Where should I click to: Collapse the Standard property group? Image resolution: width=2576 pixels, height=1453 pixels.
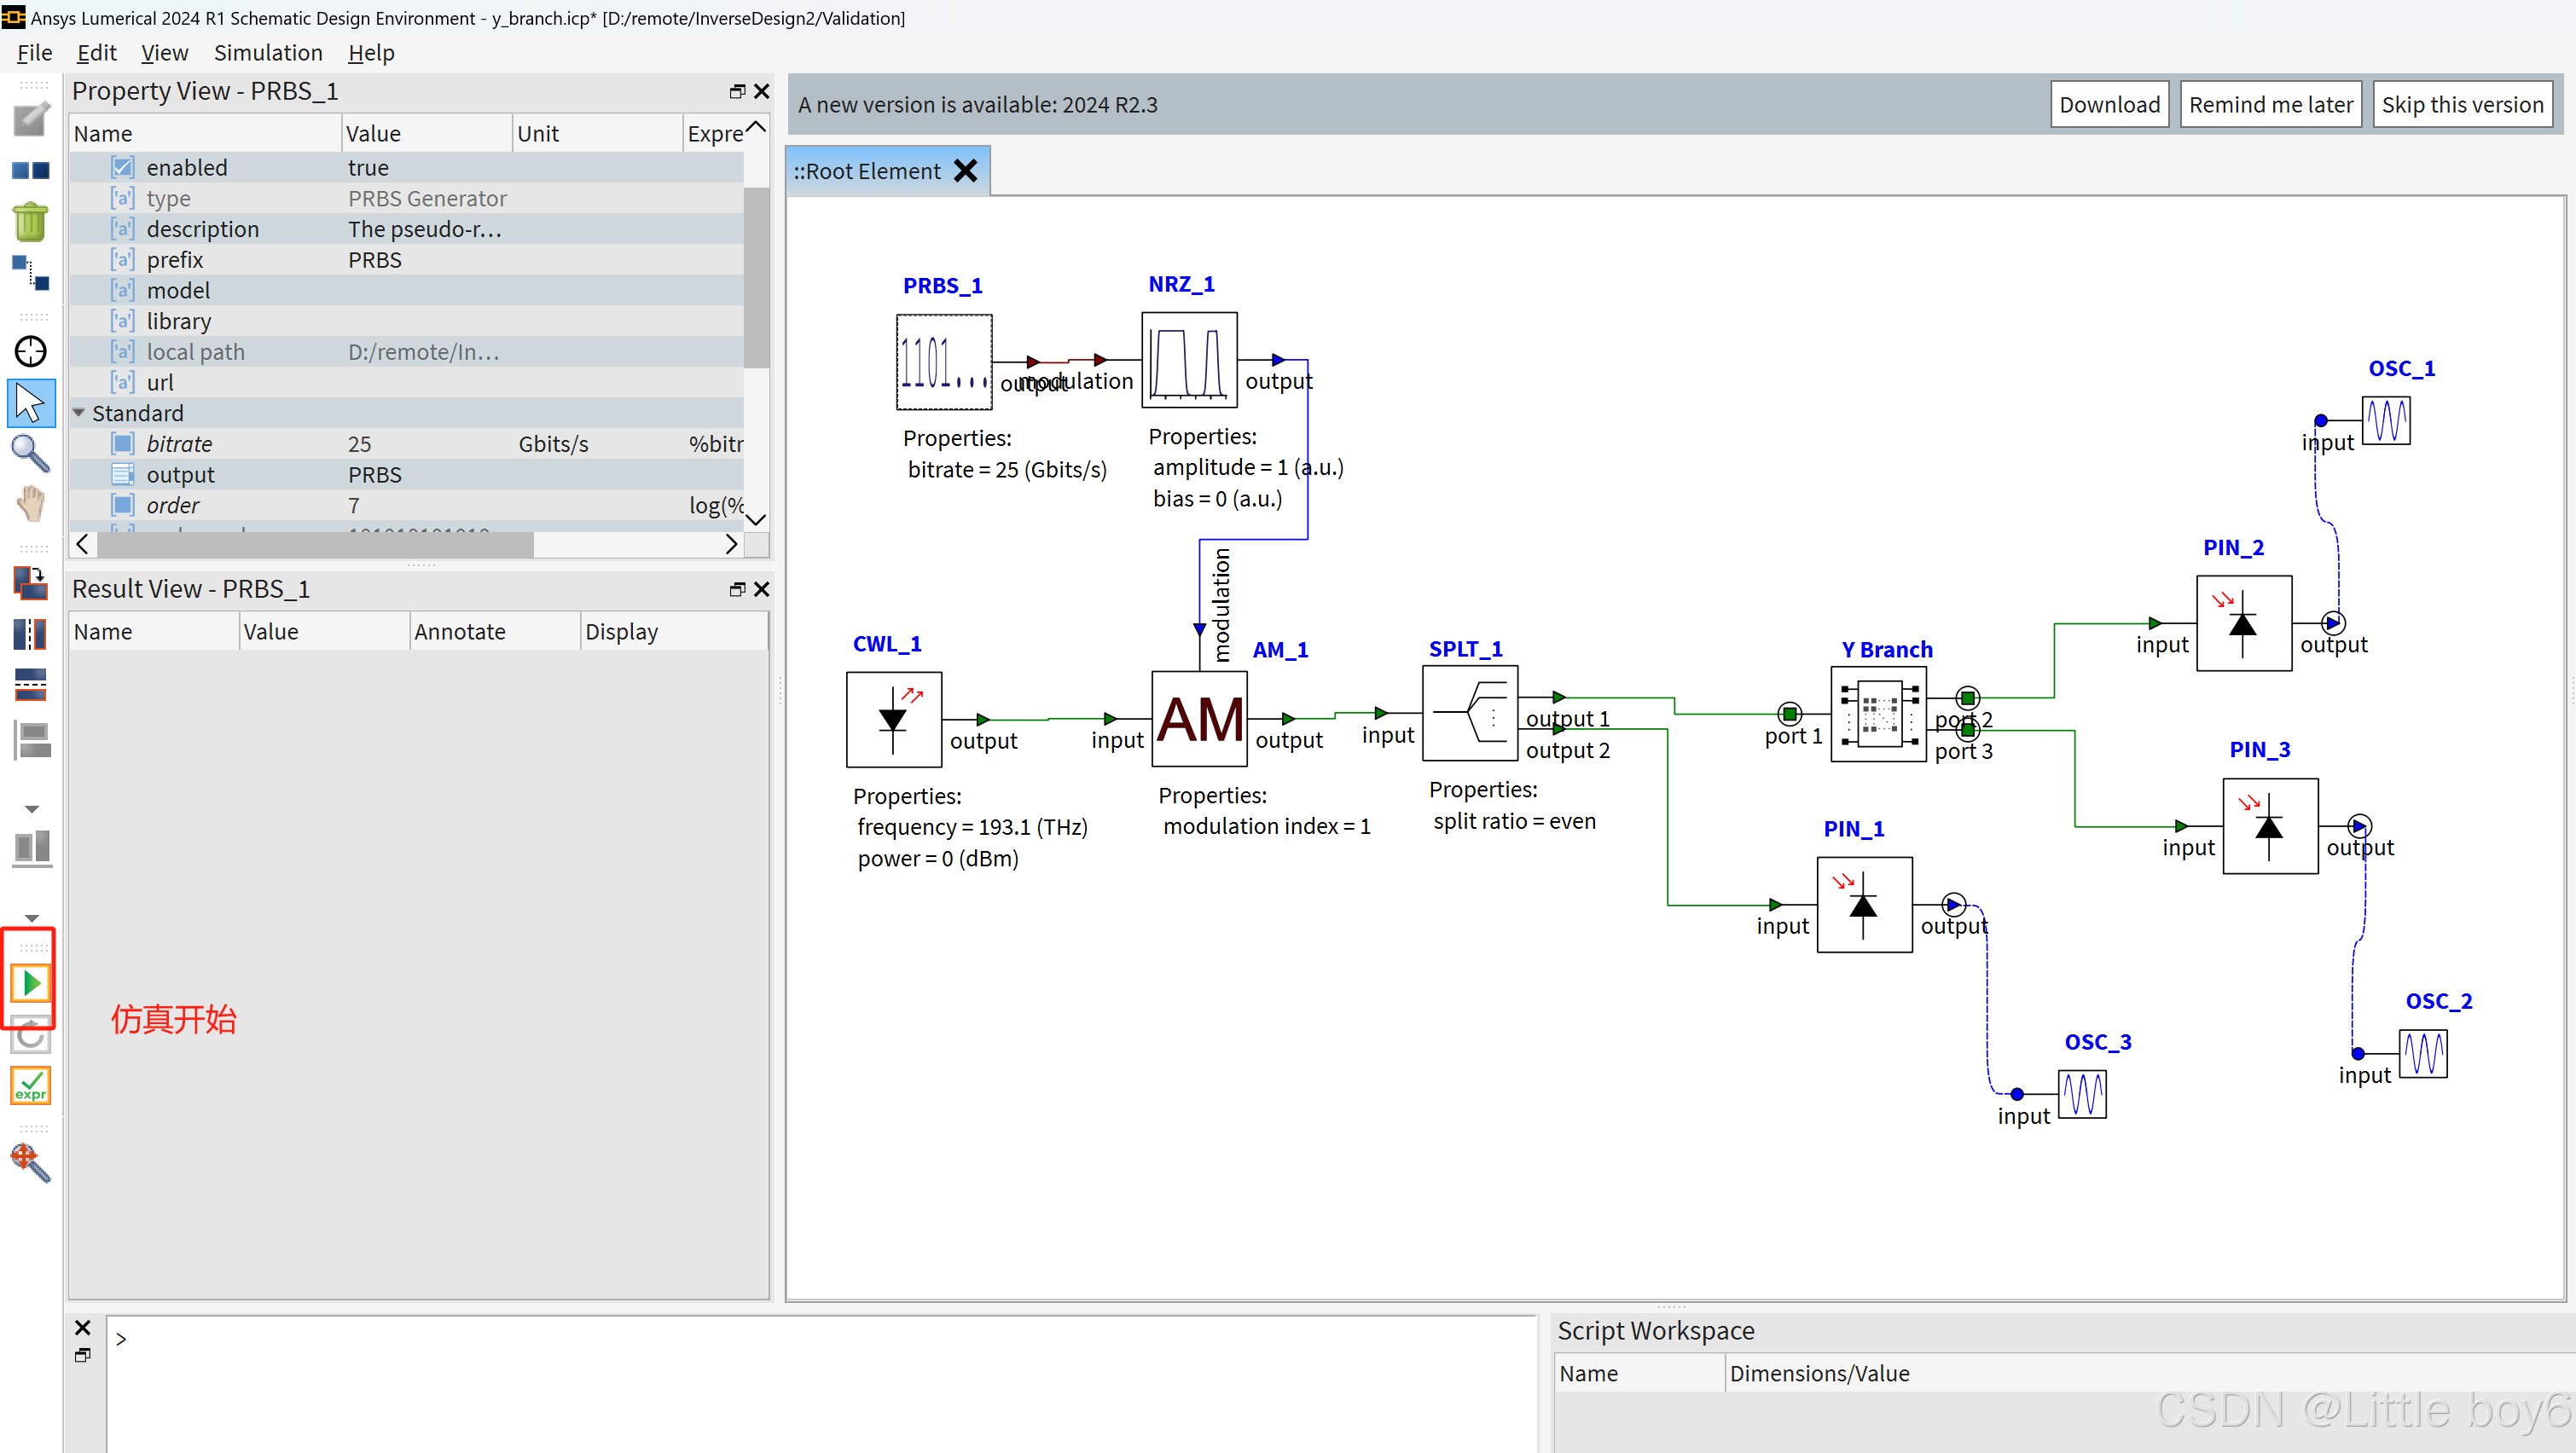coord(79,413)
